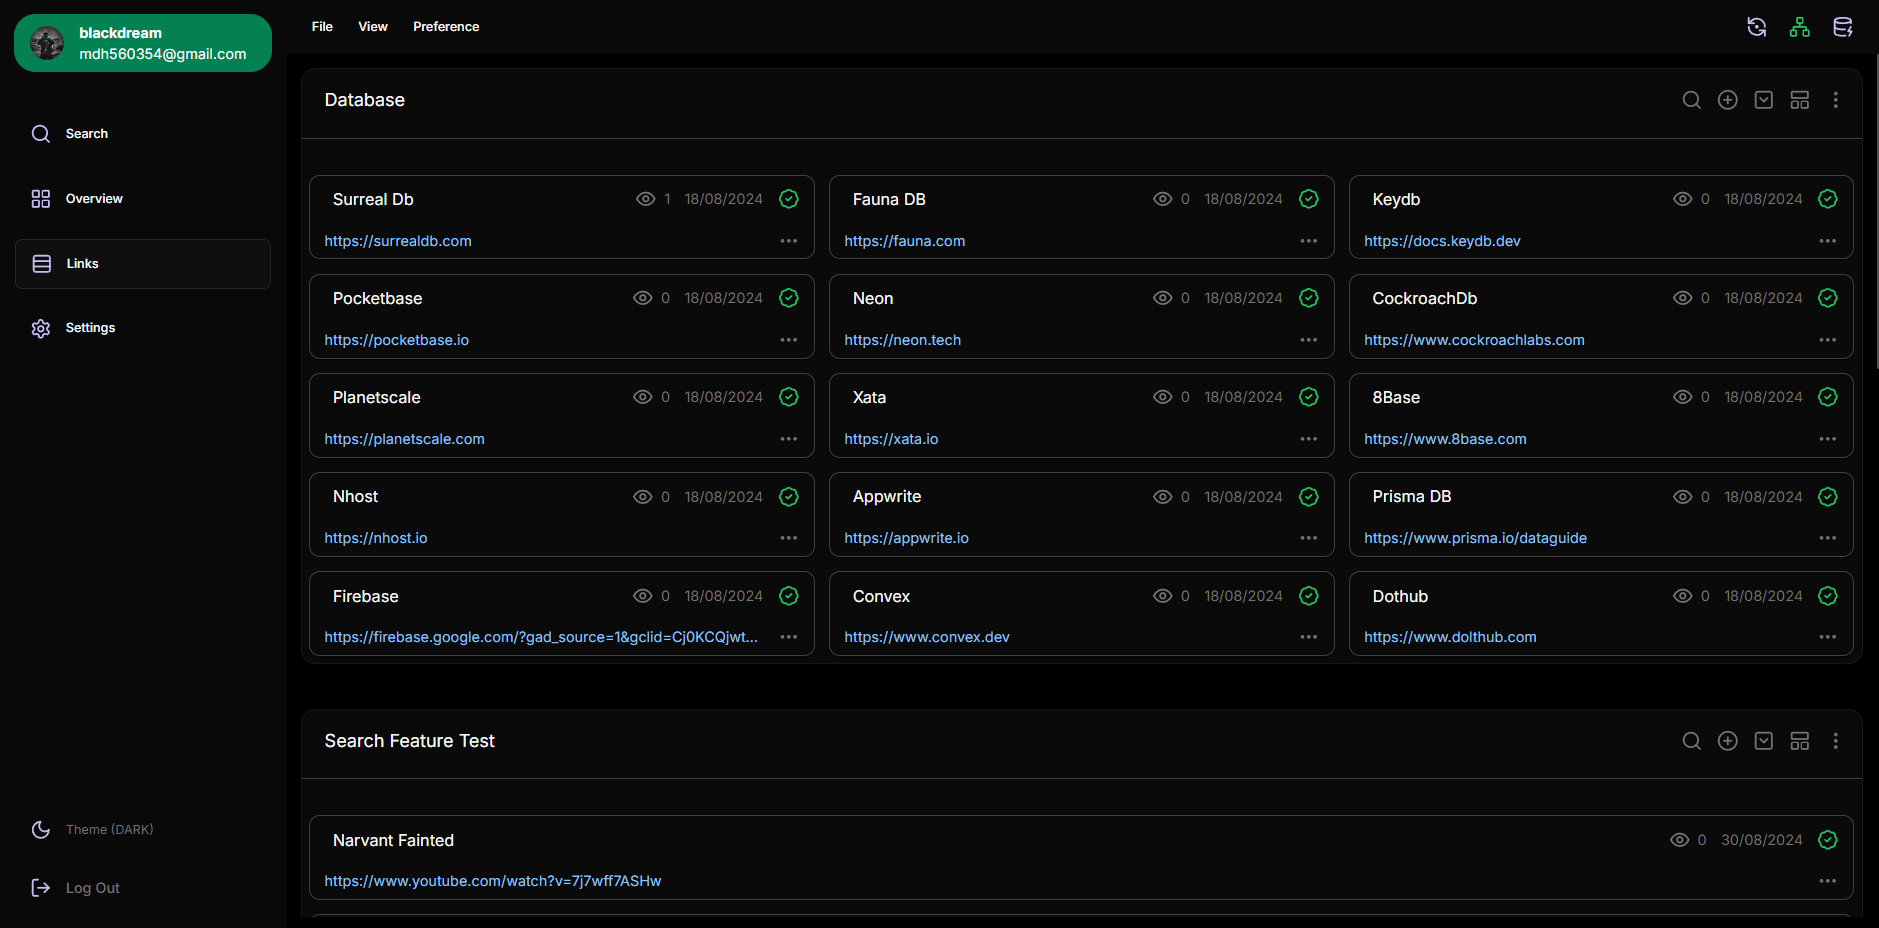Toggle green check status on Fauna DB card
The image size is (1879, 928).
[x=1309, y=199]
